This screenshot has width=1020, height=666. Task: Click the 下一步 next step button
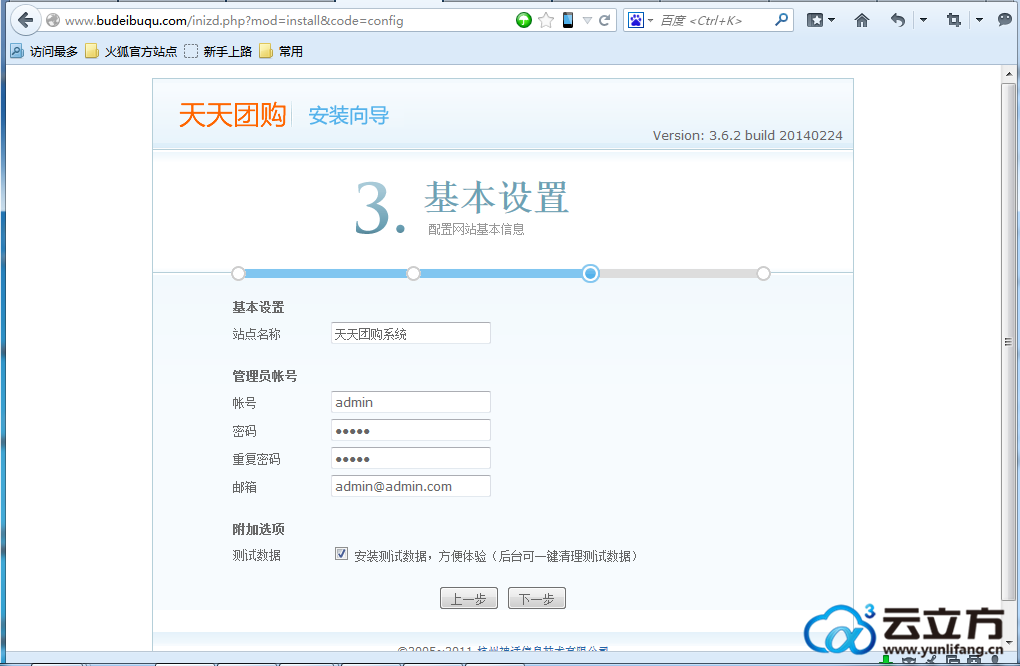[x=537, y=598]
